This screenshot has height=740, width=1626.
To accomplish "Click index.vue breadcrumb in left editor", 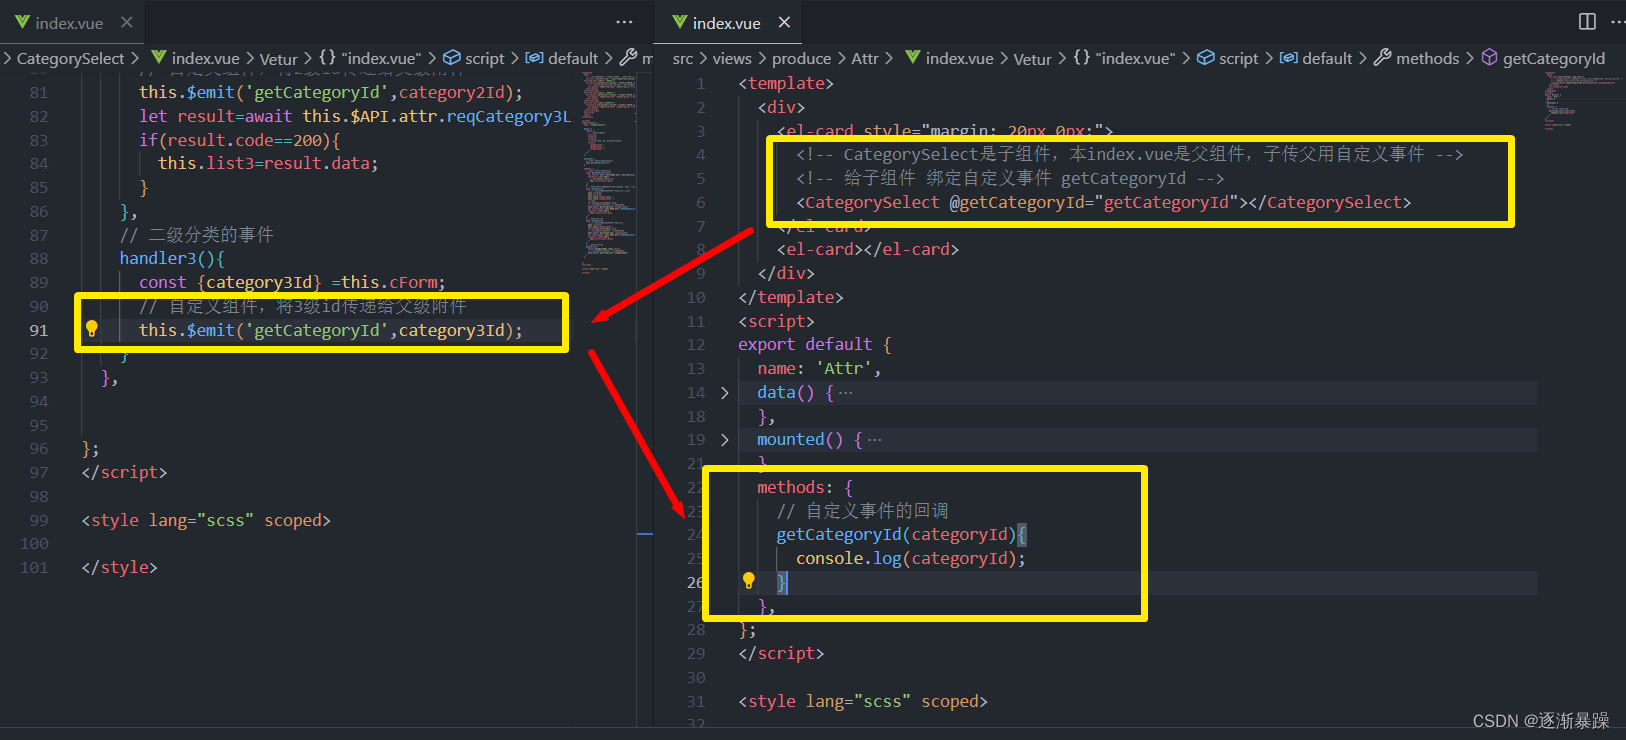I will (x=205, y=58).
